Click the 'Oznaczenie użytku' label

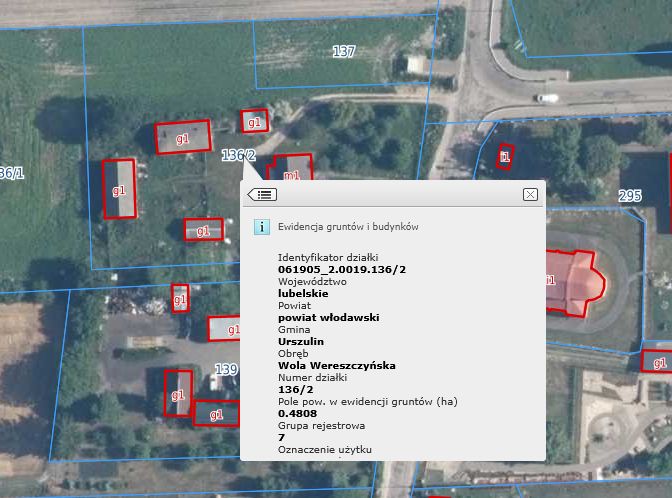(x=324, y=450)
